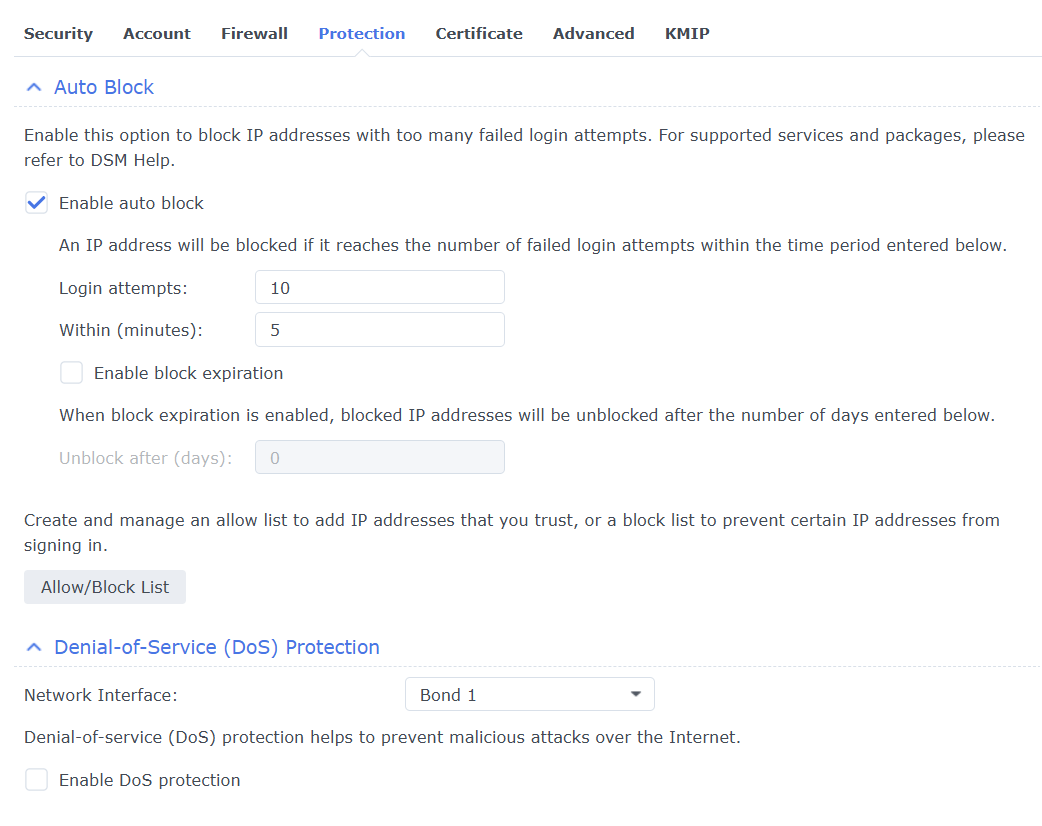Click the Allow/Block List button

coord(105,587)
